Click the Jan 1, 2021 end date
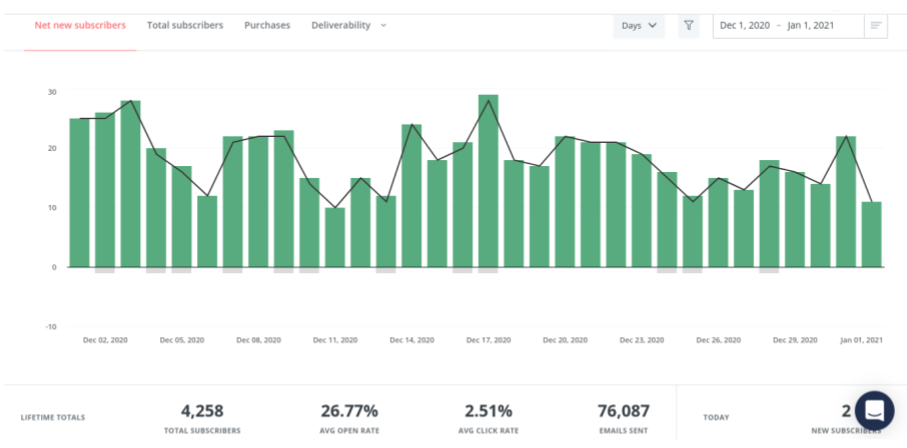 coord(810,26)
